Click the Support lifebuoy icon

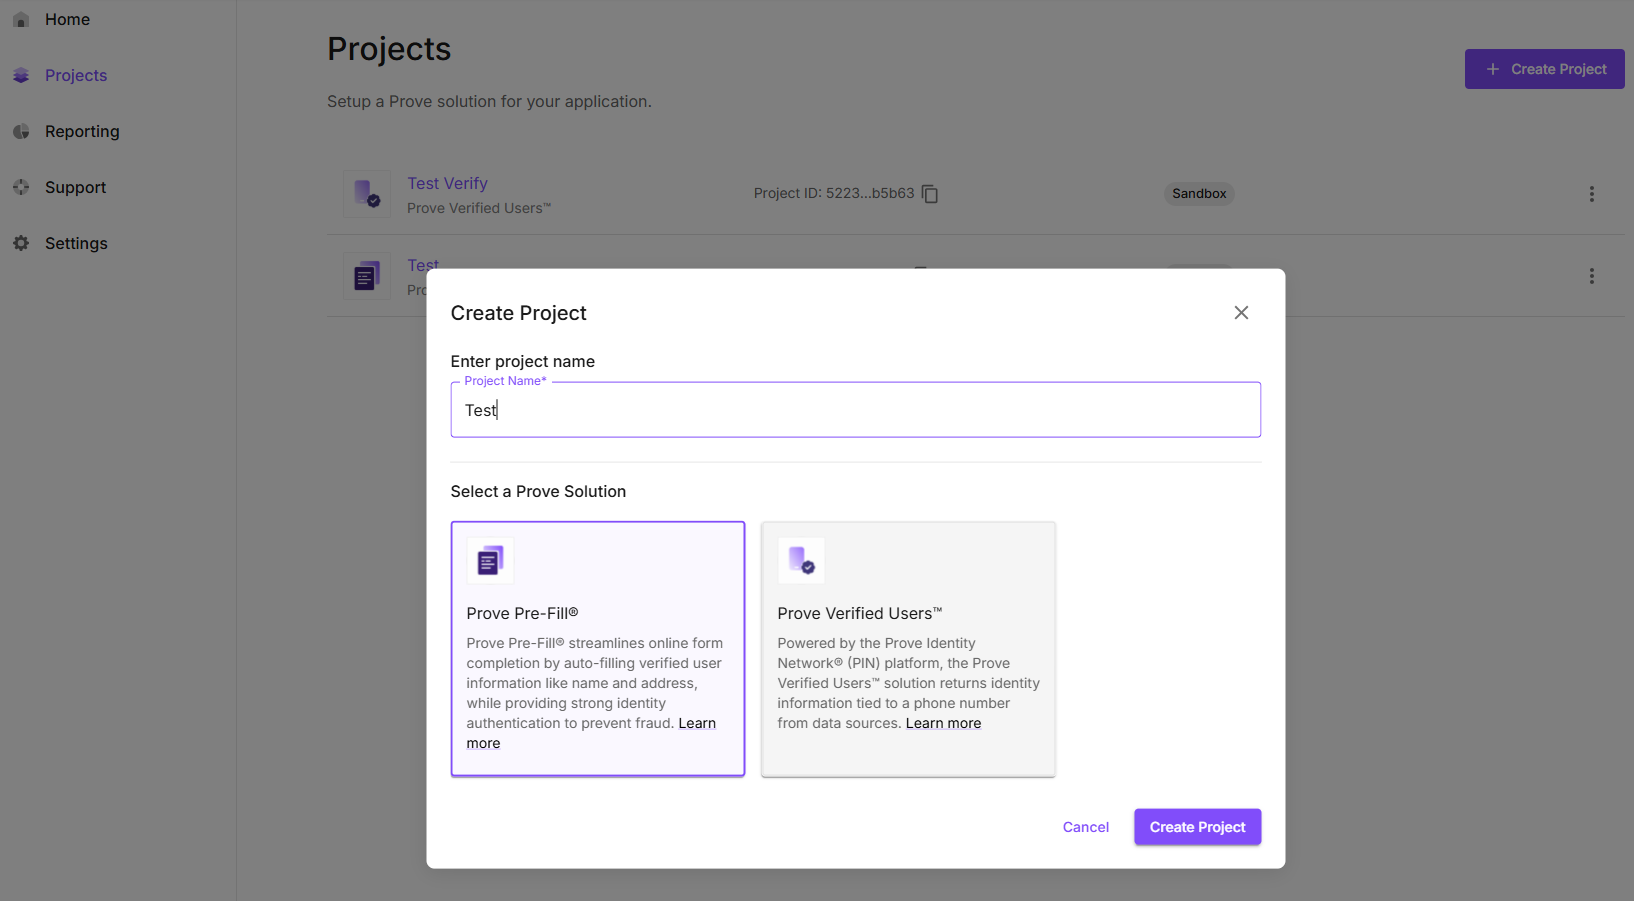click(21, 188)
